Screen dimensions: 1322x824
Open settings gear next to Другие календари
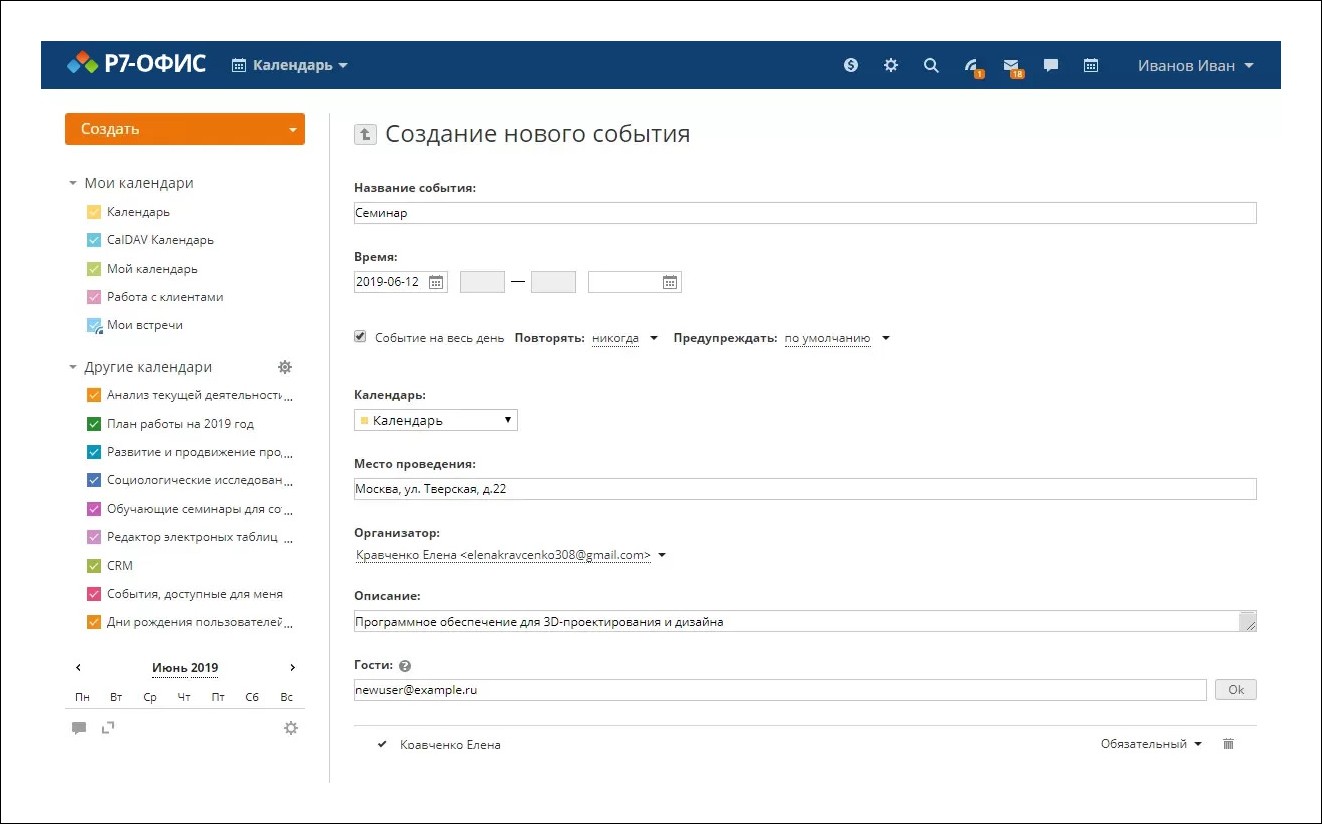tap(284, 366)
